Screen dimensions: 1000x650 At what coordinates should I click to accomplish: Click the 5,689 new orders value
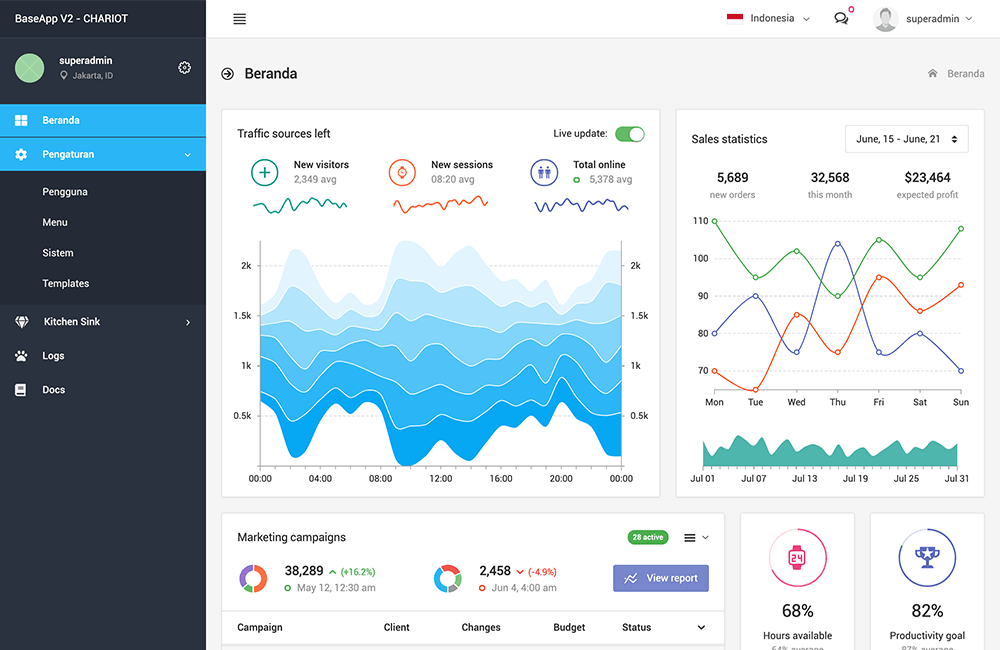(x=732, y=178)
